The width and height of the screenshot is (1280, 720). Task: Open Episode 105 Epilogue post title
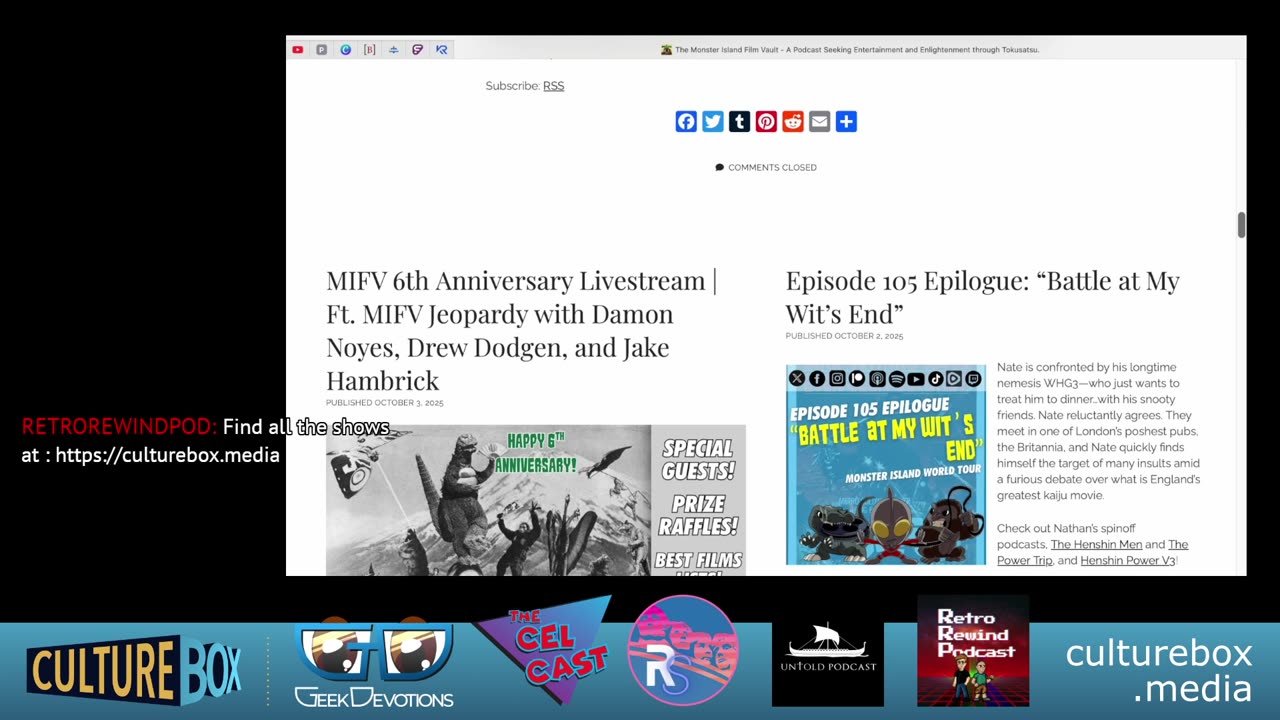click(x=983, y=297)
